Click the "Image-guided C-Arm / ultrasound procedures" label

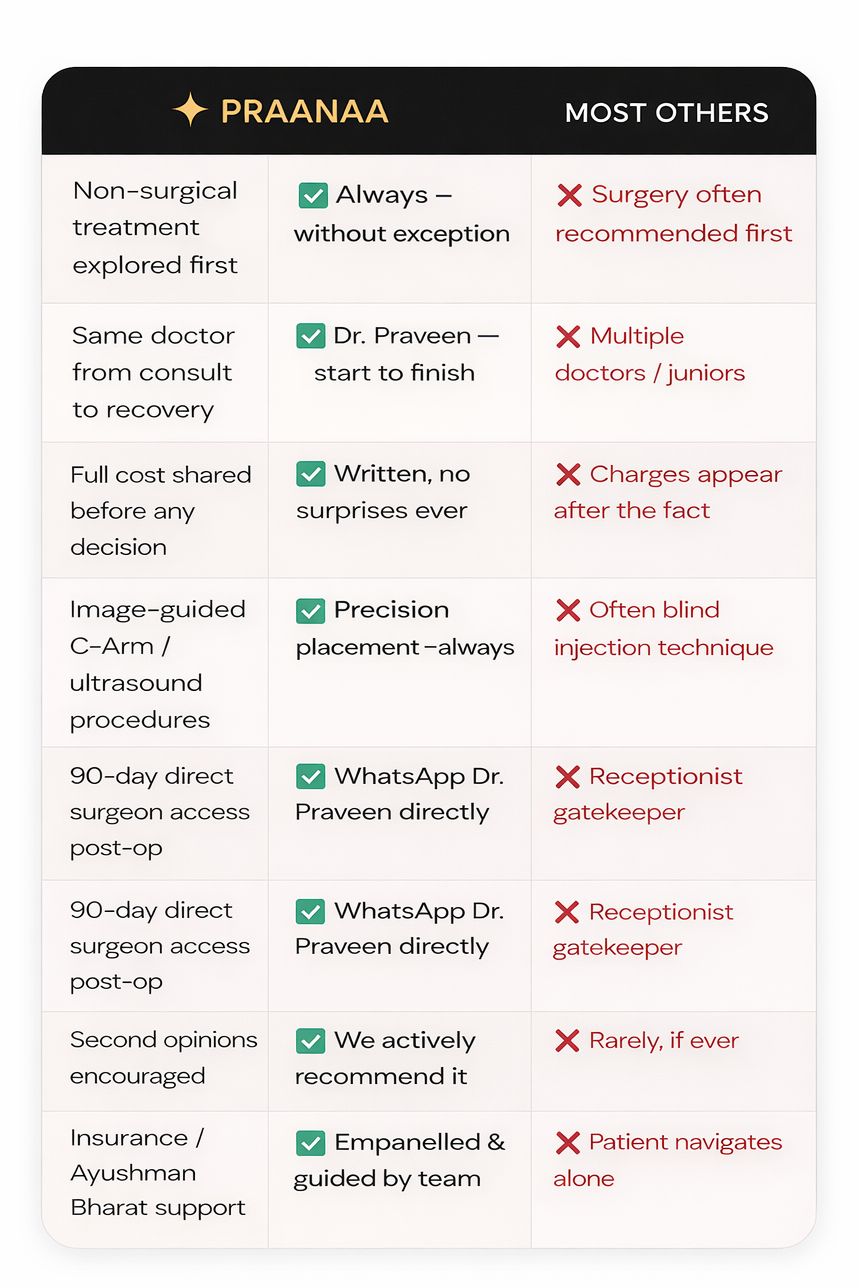(x=157, y=664)
